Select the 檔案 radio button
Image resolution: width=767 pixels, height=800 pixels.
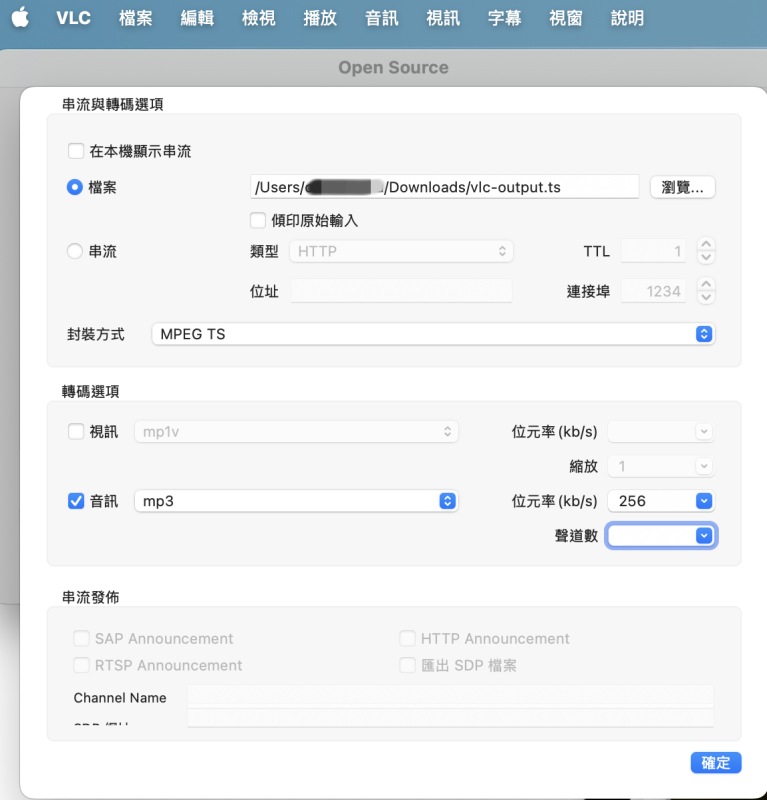(75, 187)
